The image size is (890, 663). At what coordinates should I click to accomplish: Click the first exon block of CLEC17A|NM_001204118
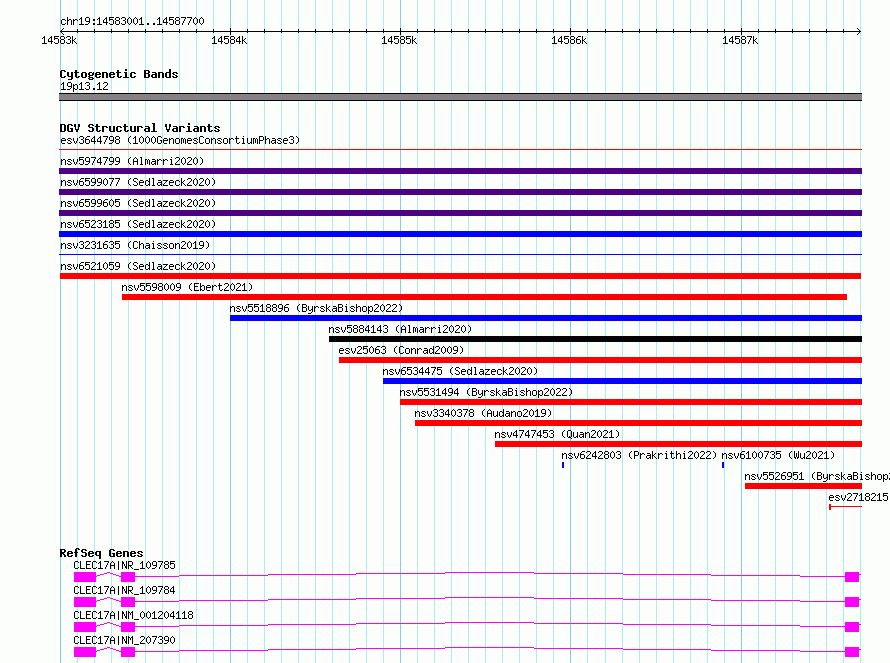click(x=85, y=627)
